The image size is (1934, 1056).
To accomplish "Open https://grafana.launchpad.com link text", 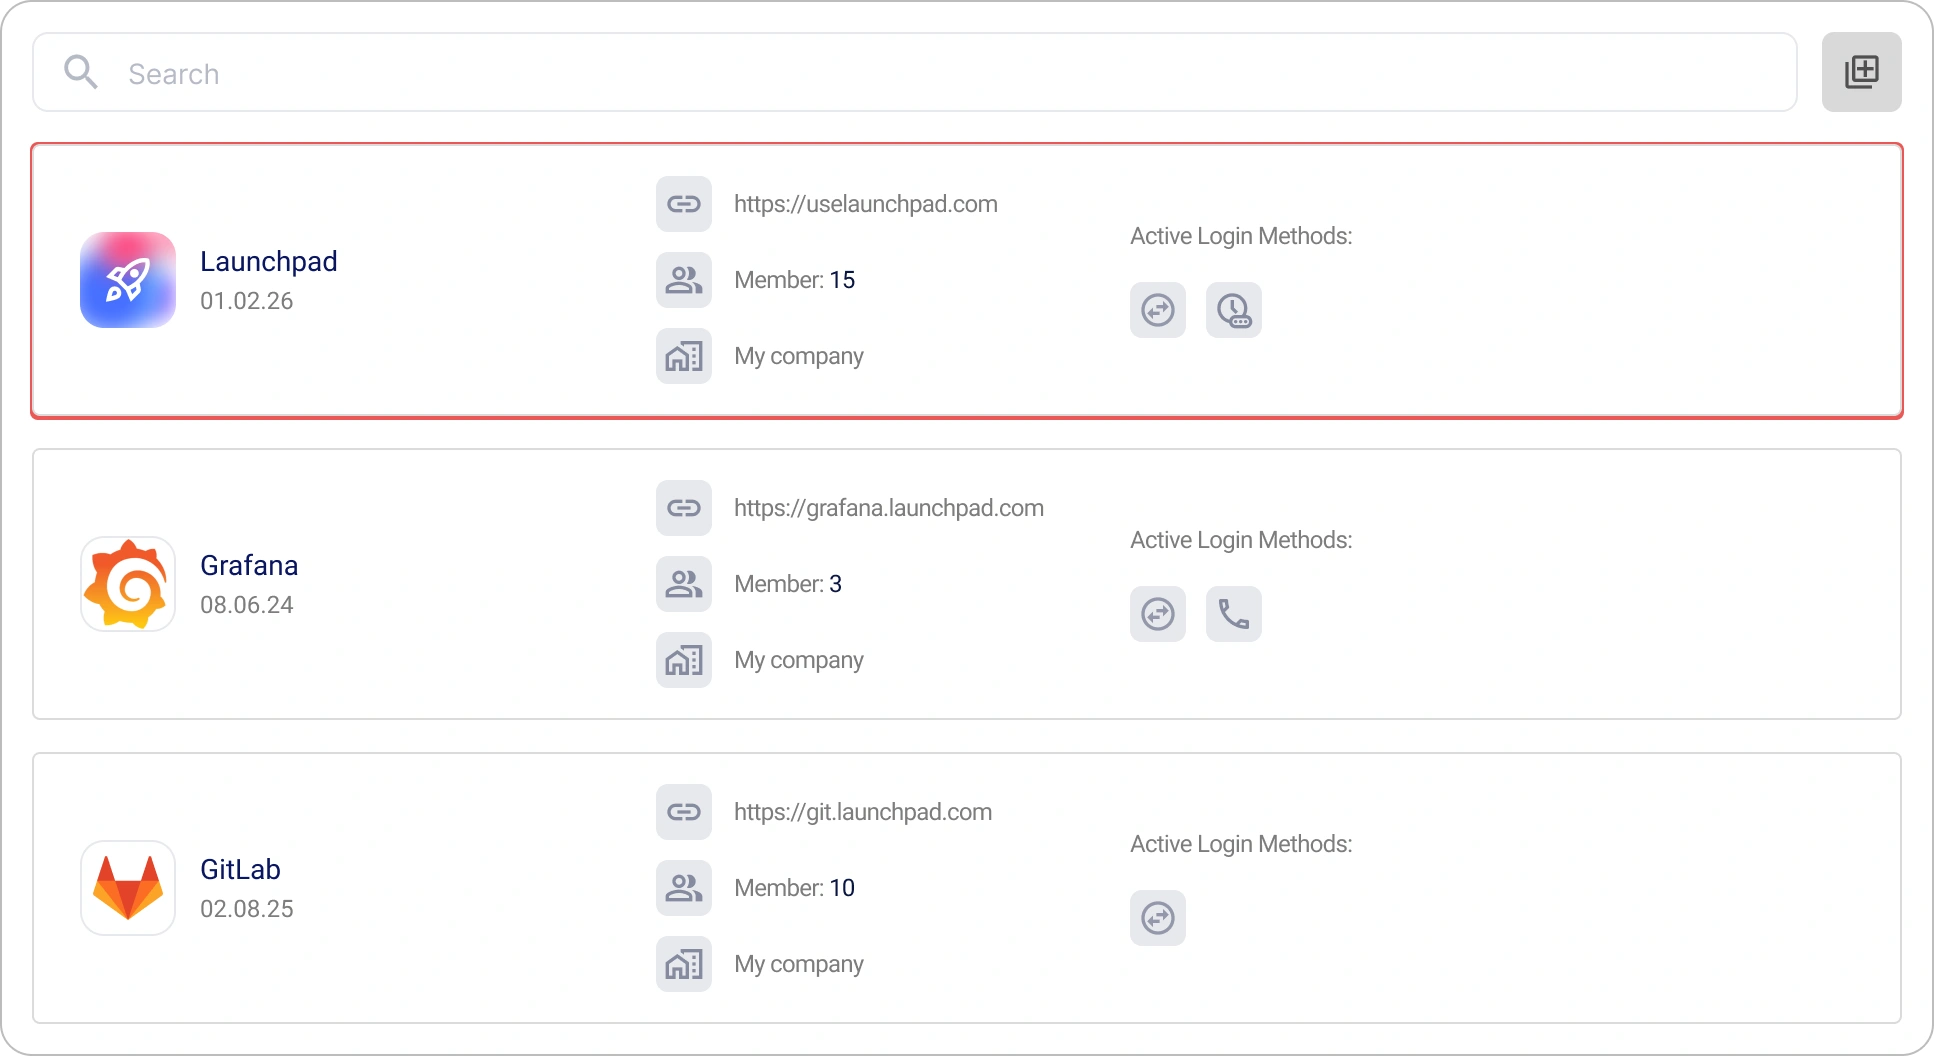I will click(888, 507).
